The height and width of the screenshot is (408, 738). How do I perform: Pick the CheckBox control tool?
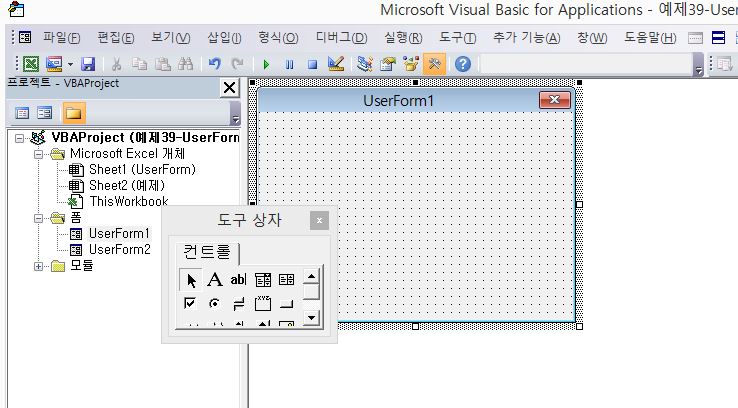[x=190, y=304]
